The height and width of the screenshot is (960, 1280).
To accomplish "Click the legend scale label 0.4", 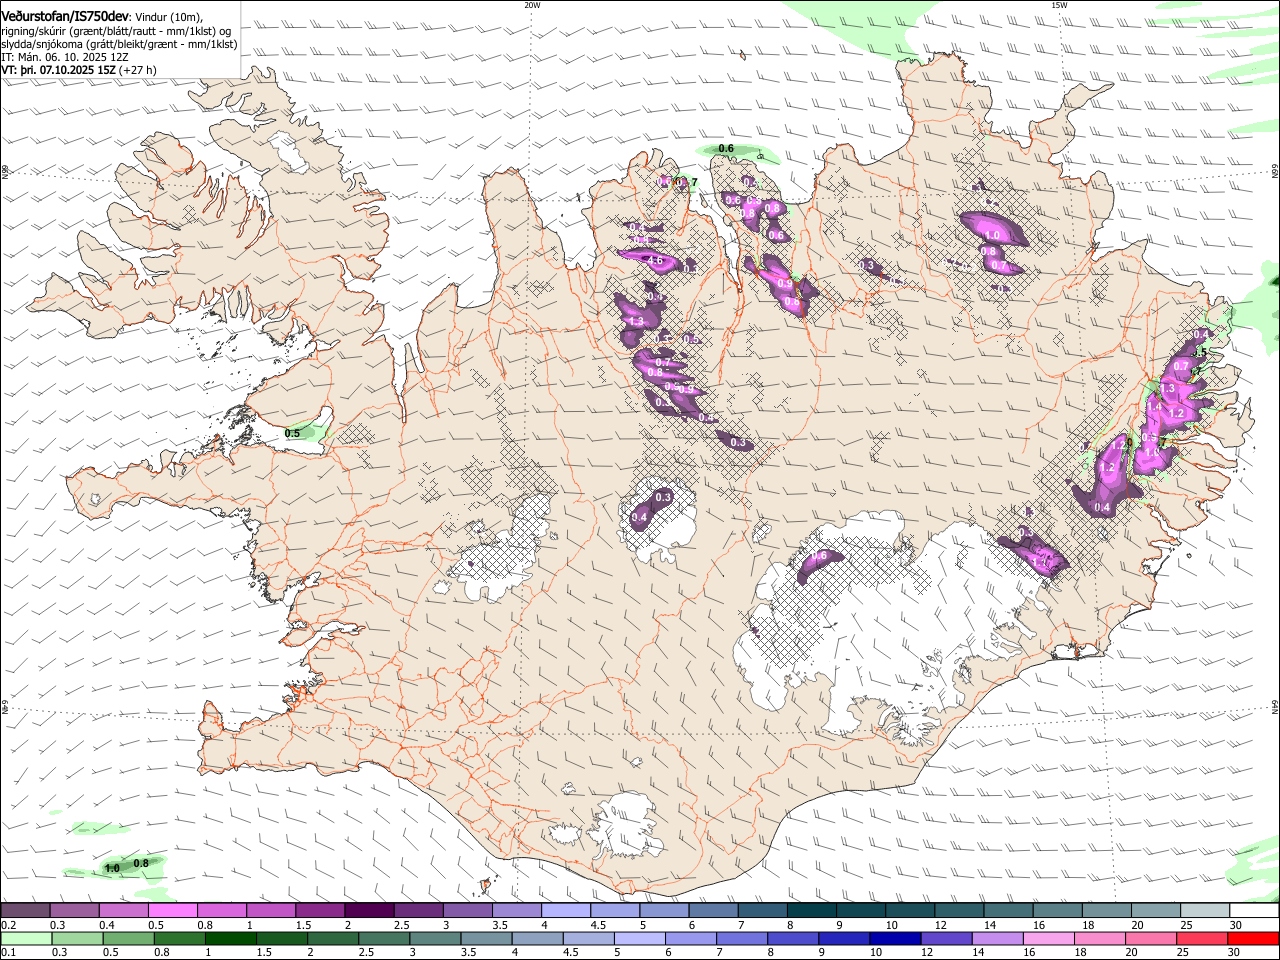I will pos(106,925).
